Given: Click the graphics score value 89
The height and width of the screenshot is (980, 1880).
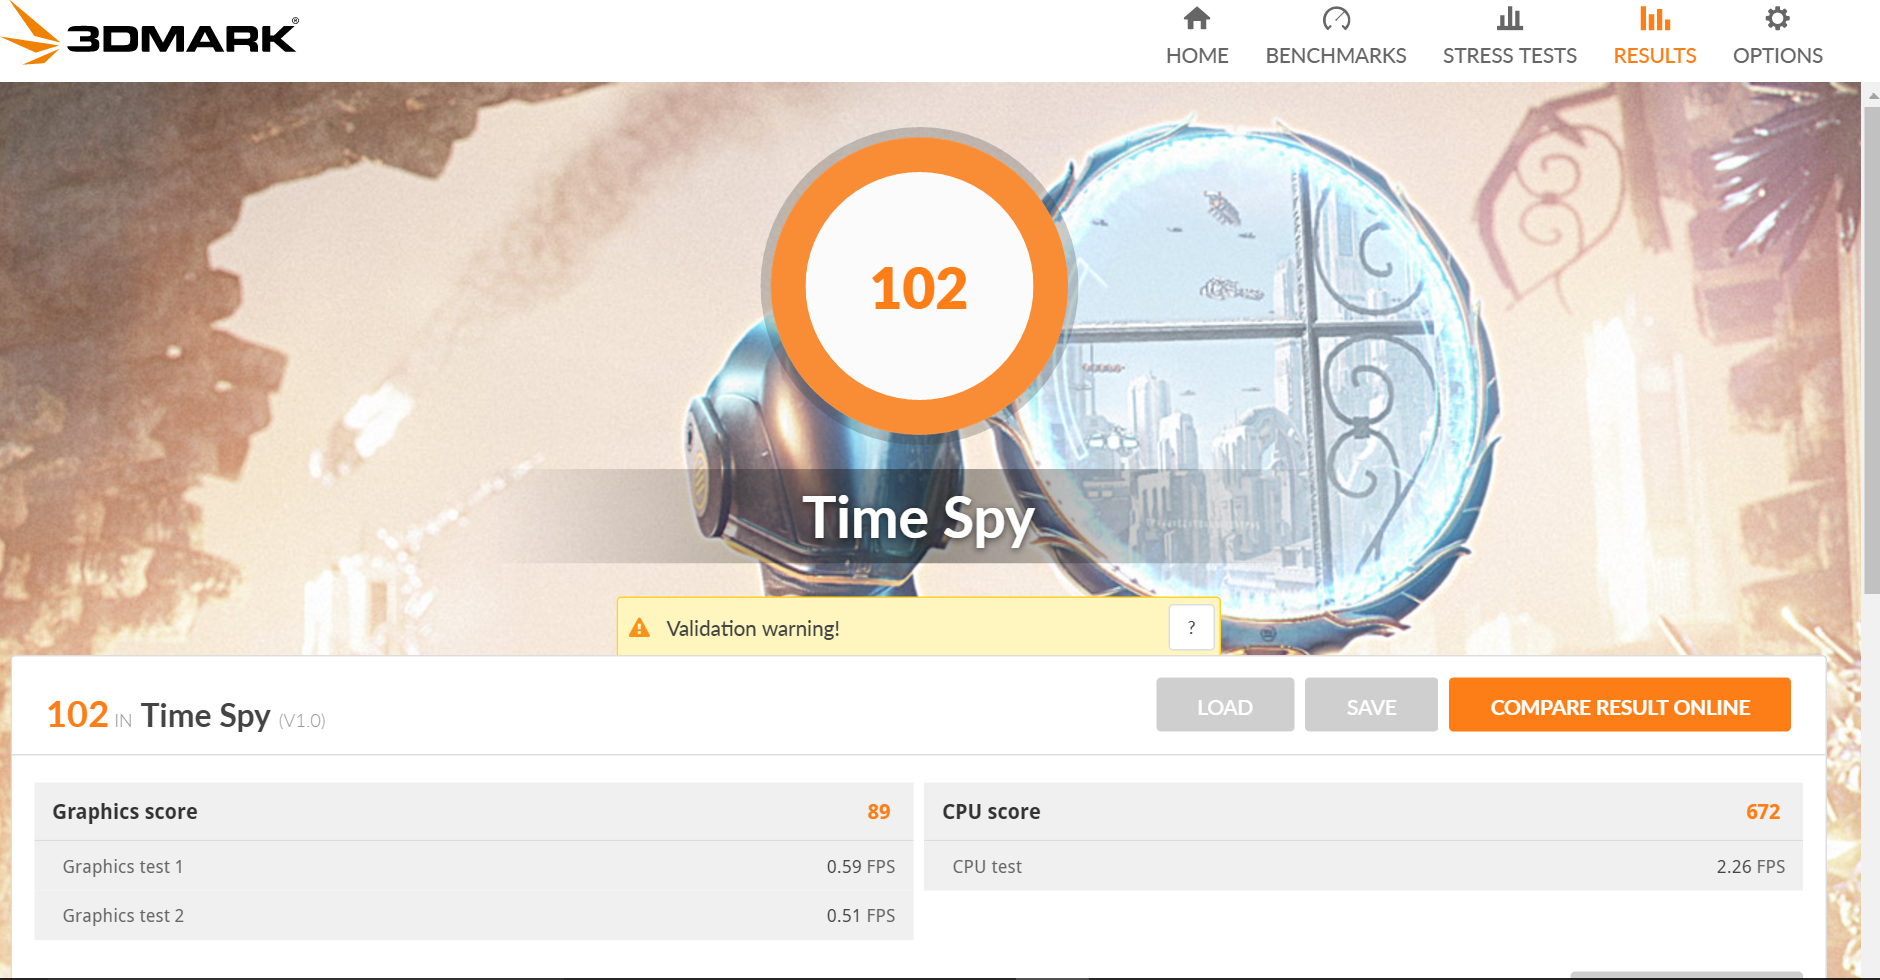Looking at the screenshot, I should 879,812.
